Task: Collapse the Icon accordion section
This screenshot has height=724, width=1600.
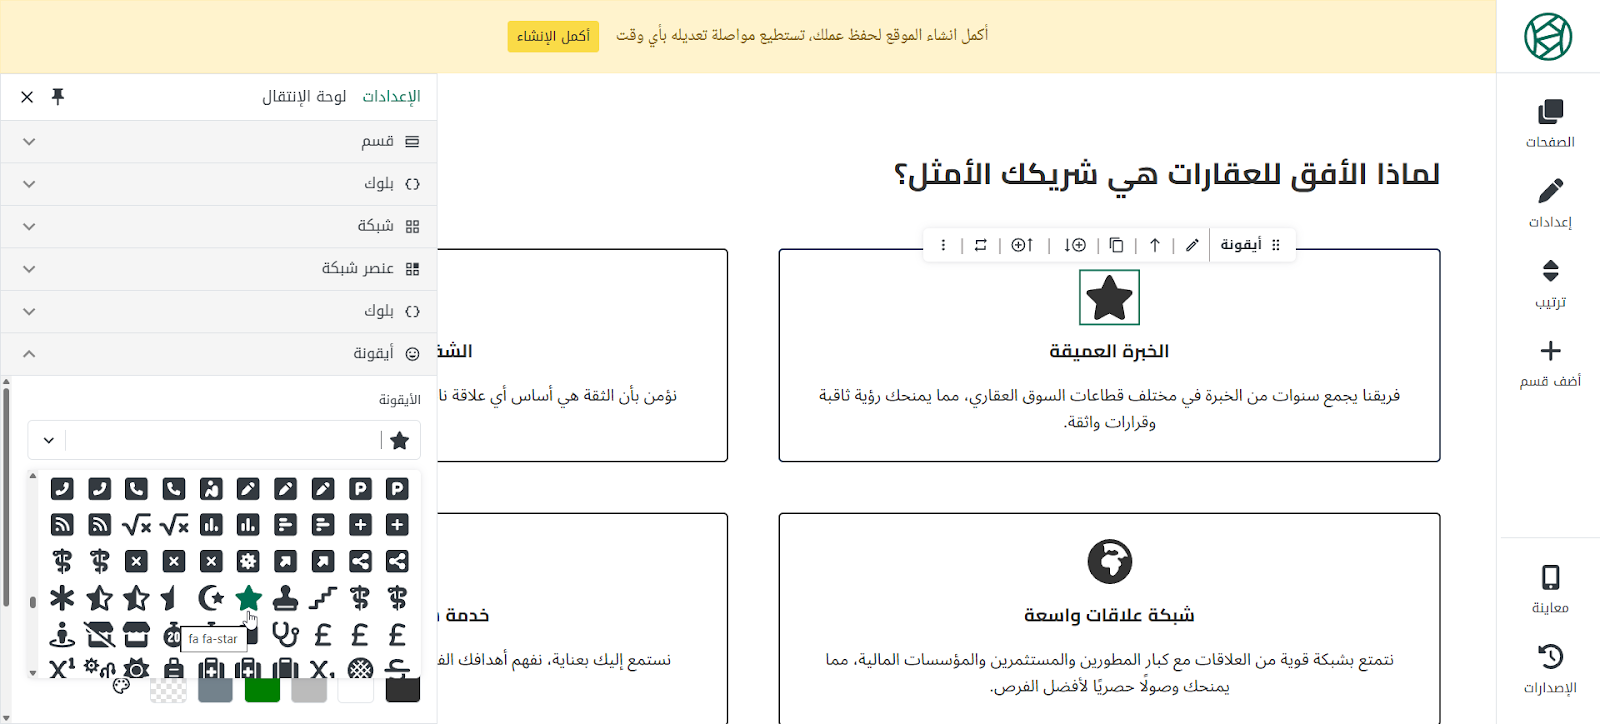Action: pyautogui.click(x=218, y=353)
